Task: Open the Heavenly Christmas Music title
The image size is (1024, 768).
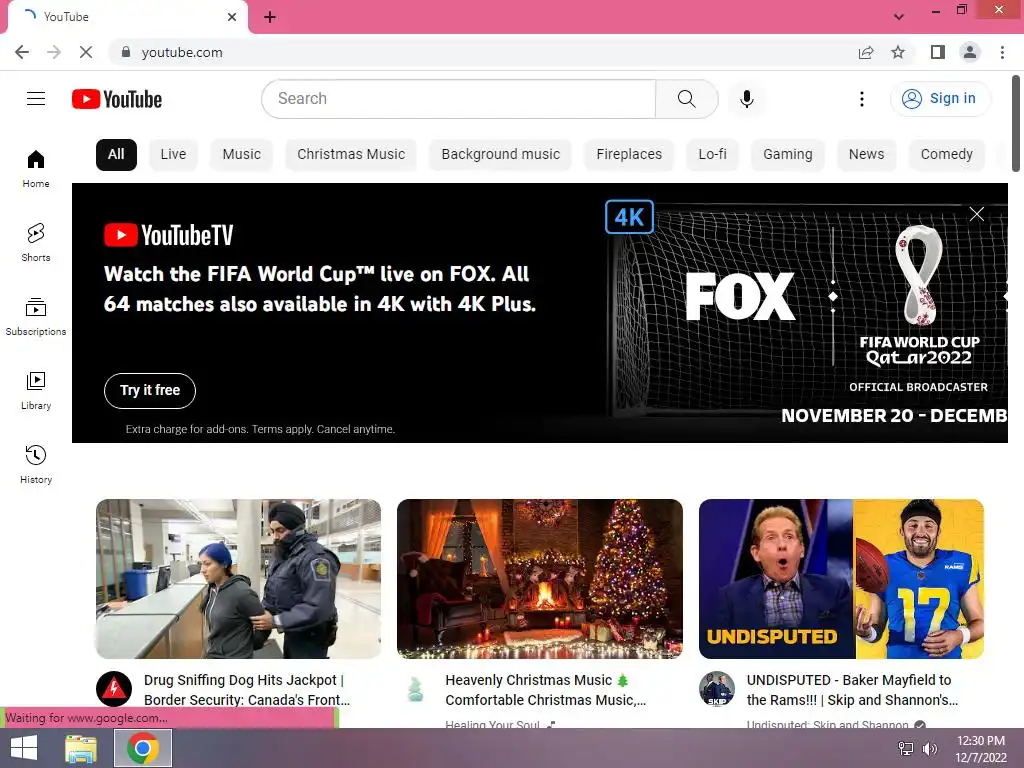Action: pyautogui.click(x=545, y=690)
